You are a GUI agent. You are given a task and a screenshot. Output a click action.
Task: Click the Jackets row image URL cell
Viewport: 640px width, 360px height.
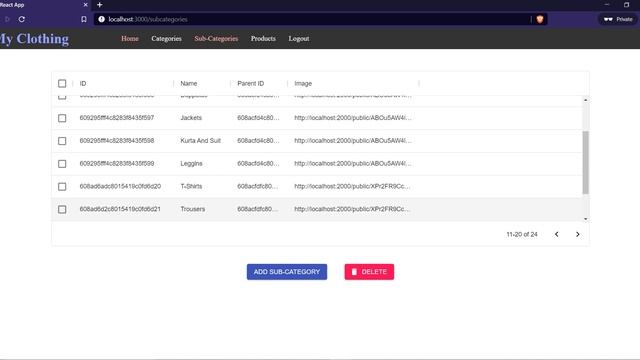(x=353, y=118)
